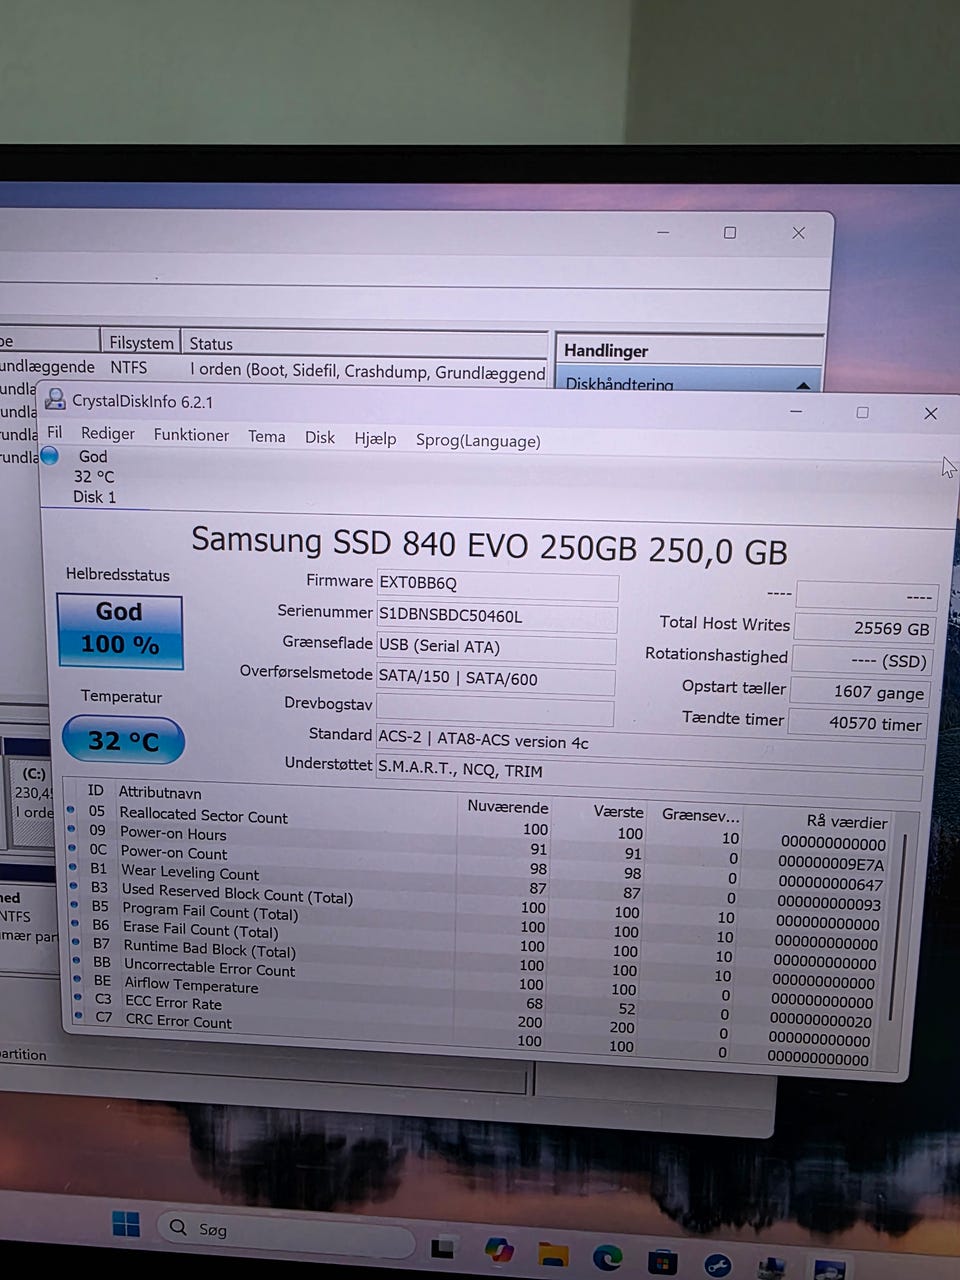Open the Windows Start menu
The height and width of the screenshot is (1280, 960).
click(126, 1224)
